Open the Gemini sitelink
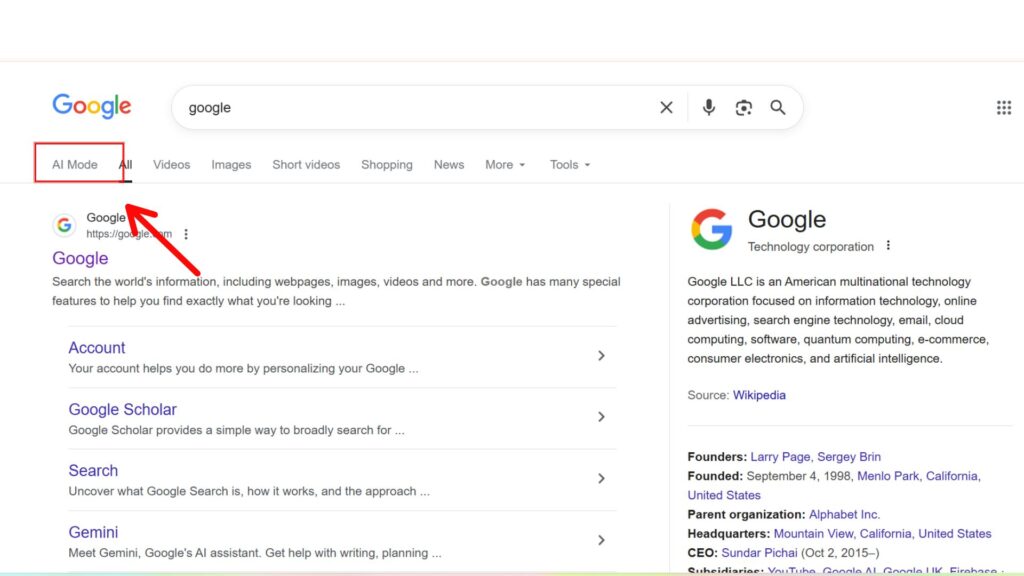Image resolution: width=1024 pixels, height=576 pixels. coord(93,532)
